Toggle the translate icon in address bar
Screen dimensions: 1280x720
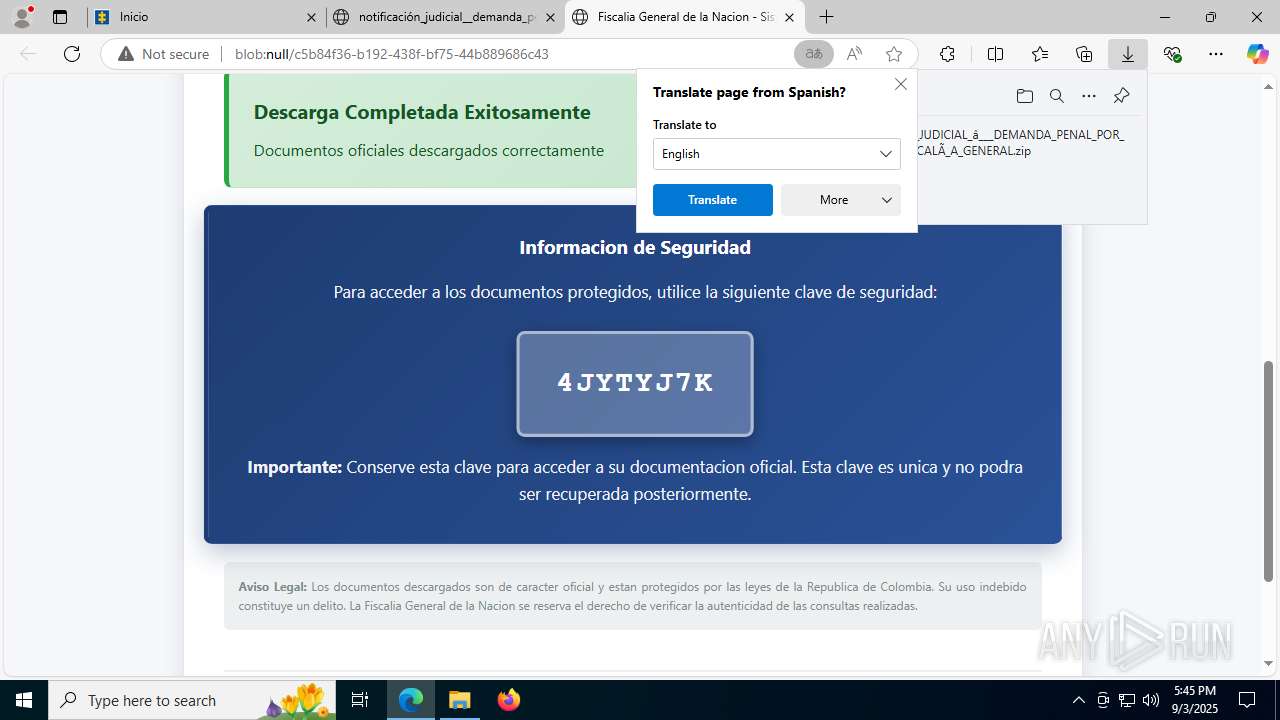tap(814, 54)
